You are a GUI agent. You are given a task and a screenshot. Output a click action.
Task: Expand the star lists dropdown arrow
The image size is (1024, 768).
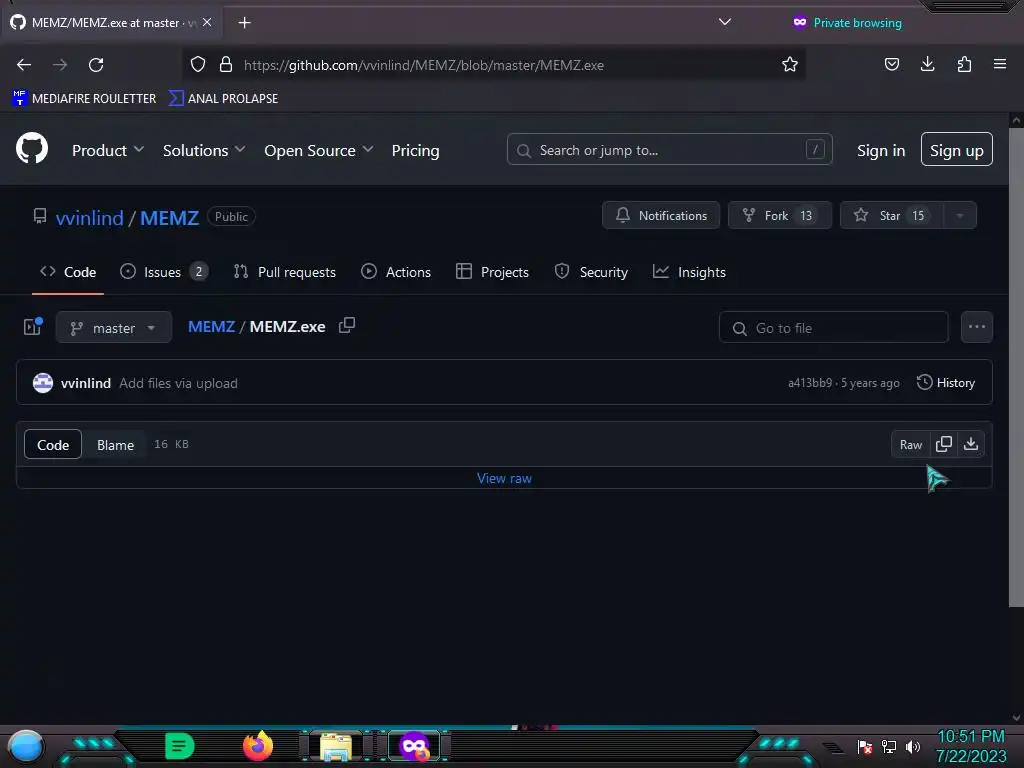coord(959,216)
